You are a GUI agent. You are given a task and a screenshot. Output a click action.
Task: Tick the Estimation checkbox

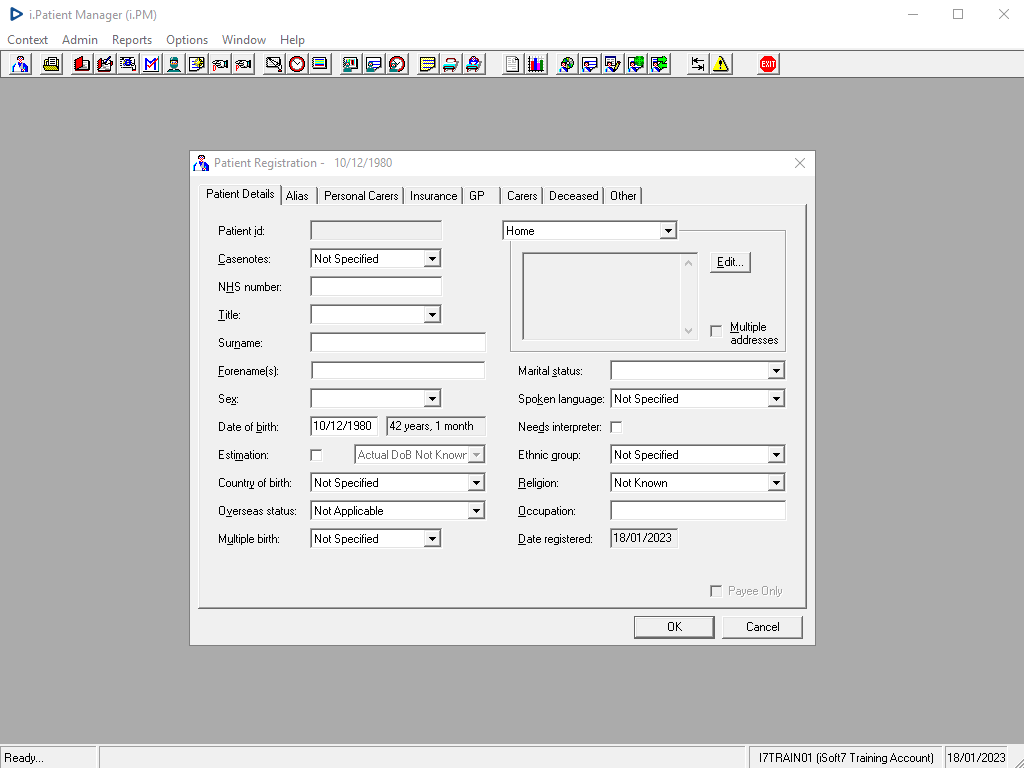[x=316, y=455]
